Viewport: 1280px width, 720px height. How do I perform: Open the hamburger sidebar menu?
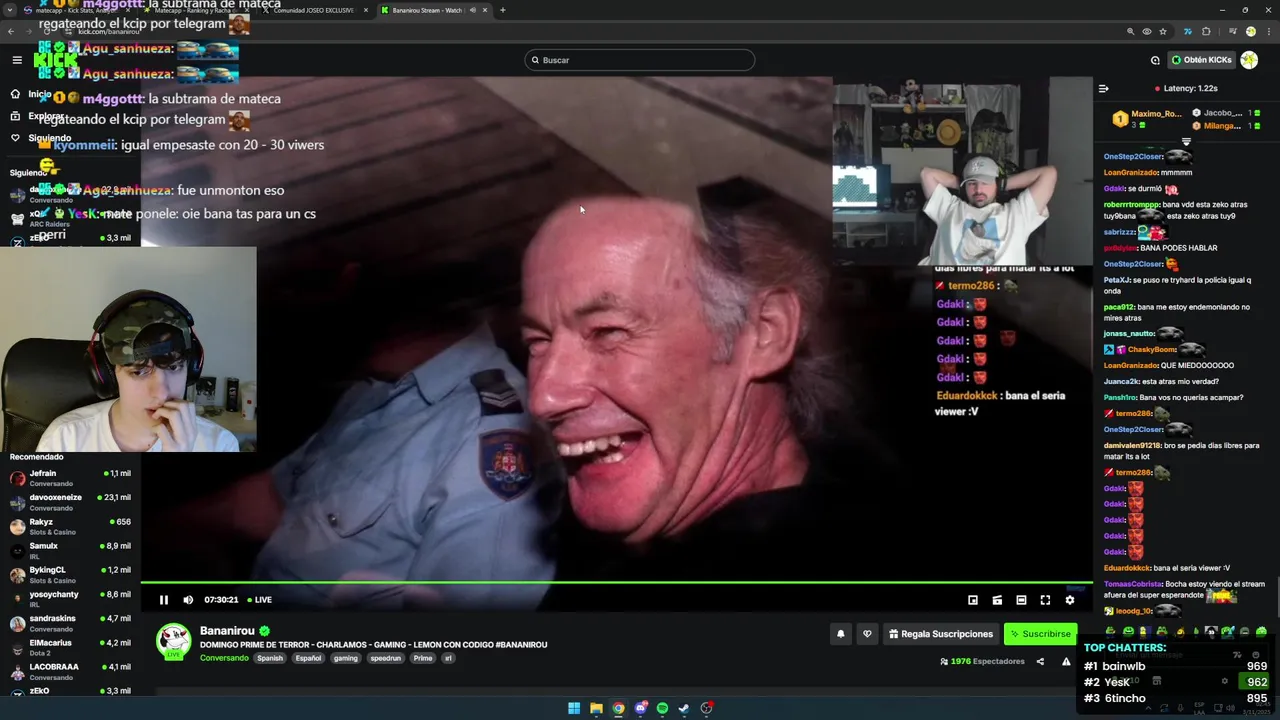(17, 60)
